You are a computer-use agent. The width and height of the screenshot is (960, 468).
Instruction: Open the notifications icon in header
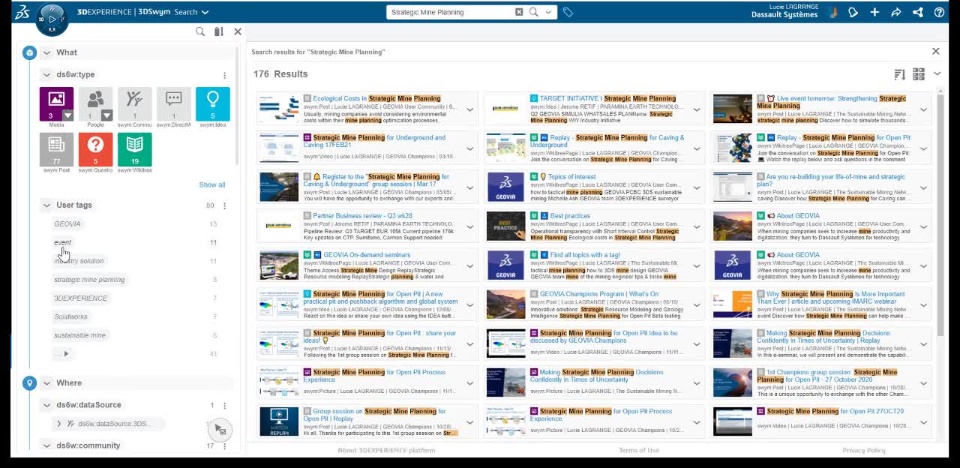(853, 12)
